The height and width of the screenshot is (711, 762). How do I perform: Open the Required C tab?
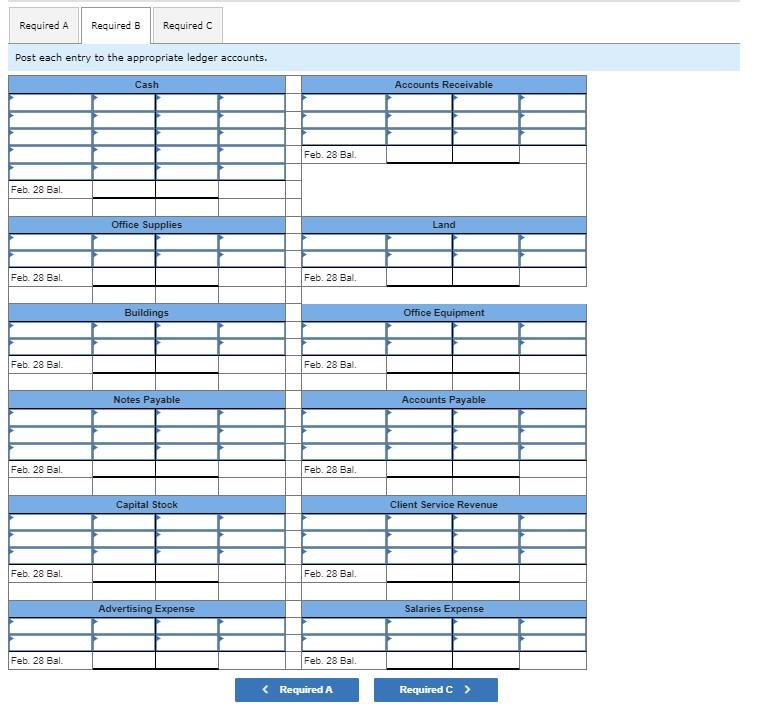tap(188, 26)
